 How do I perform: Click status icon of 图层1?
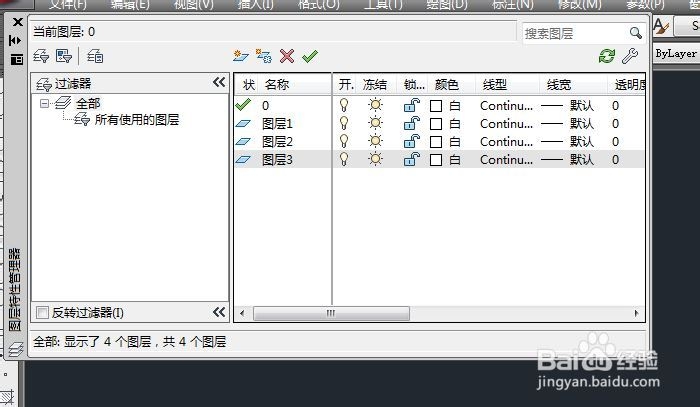(243, 123)
